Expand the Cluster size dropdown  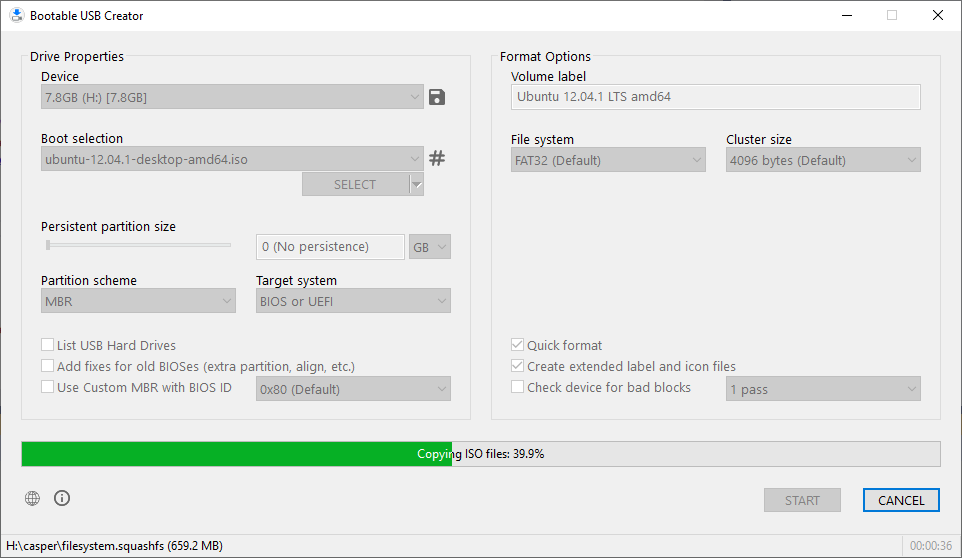[x=822, y=160]
